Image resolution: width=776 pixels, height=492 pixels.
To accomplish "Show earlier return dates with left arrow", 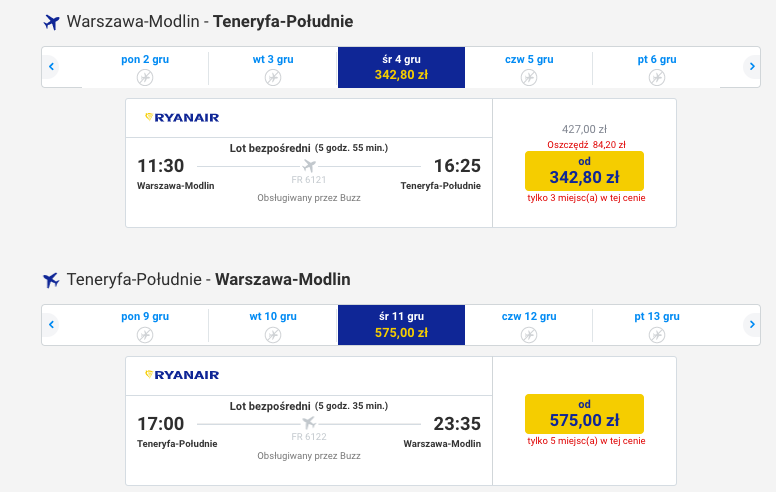I will 51,325.
